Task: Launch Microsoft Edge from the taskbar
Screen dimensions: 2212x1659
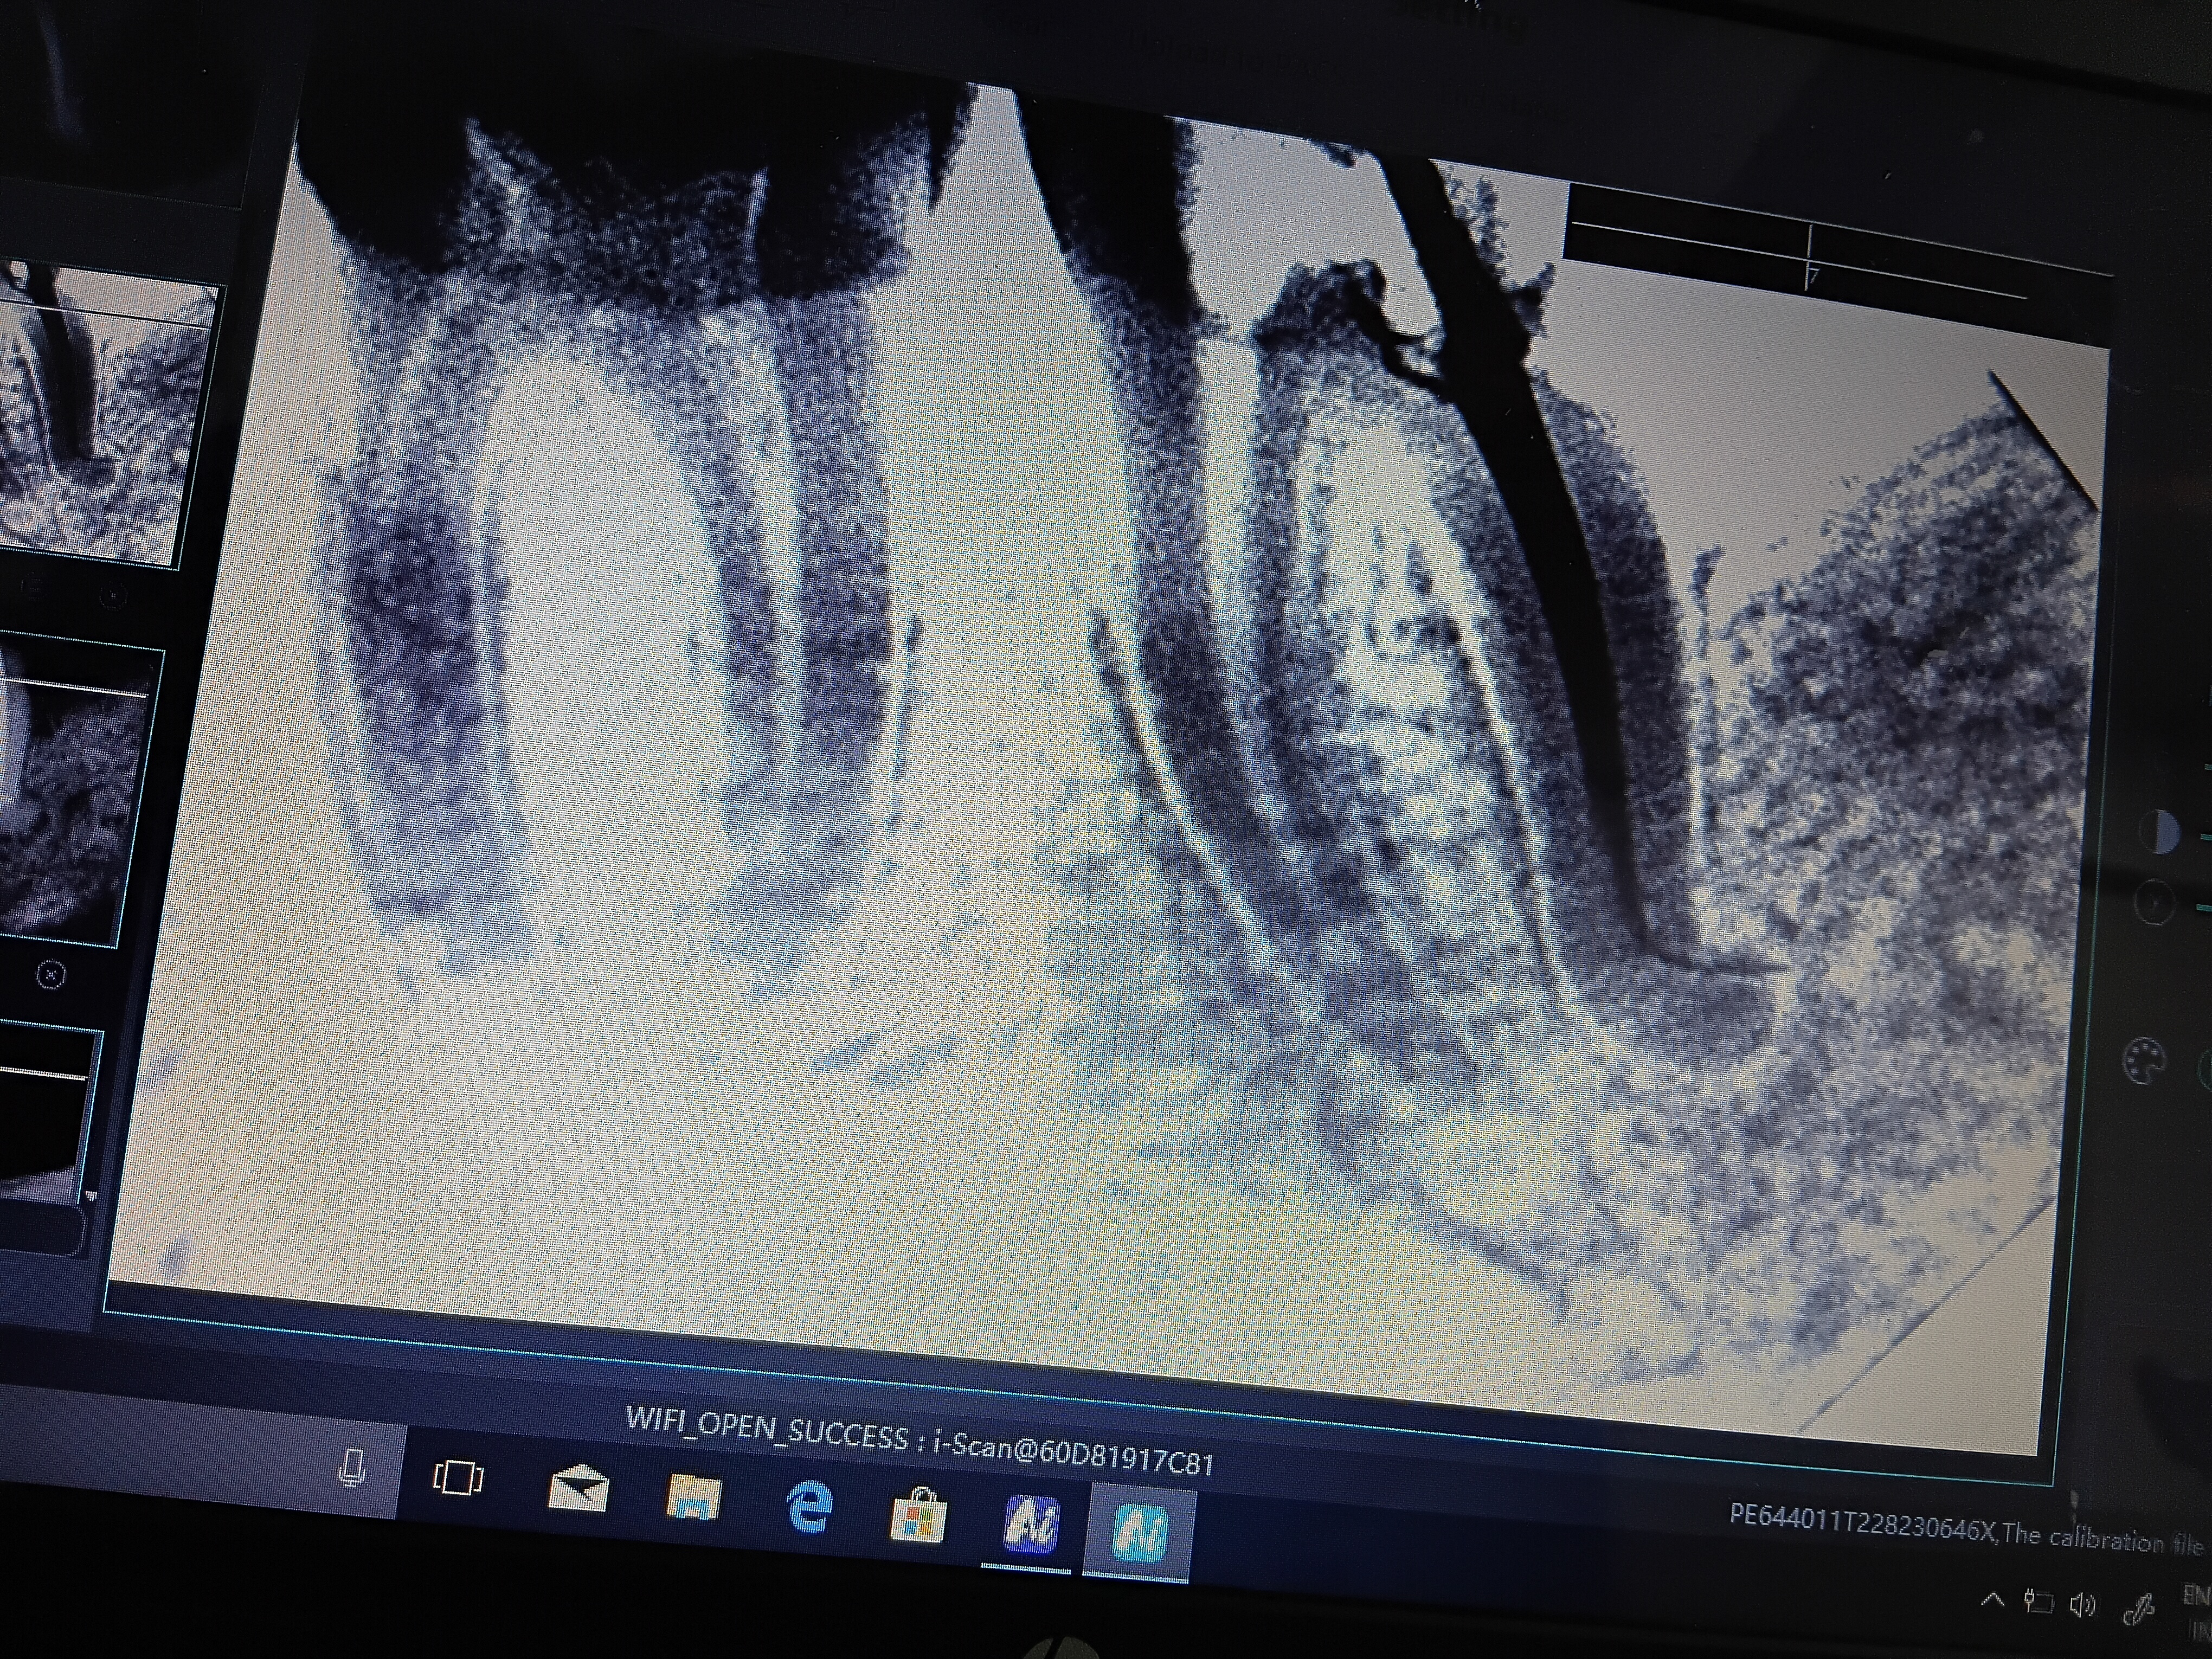Action: (810, 1506)
